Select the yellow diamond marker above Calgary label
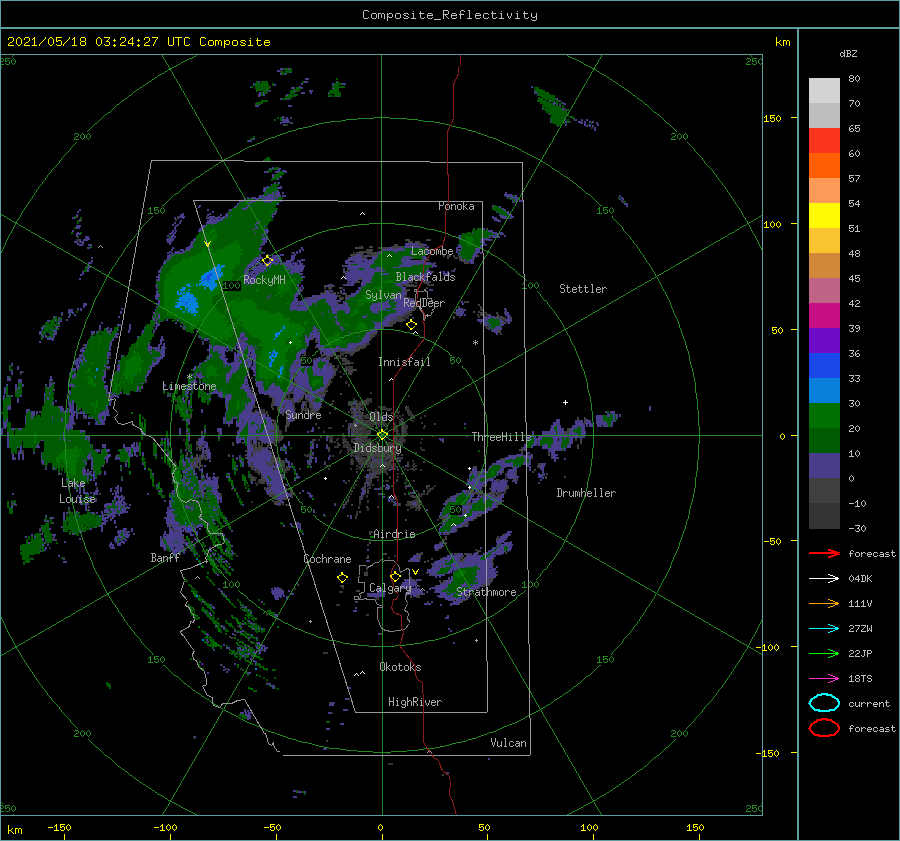Image resolution: width=900 pixels, height=841 pixels. click(x=395, y=576)
